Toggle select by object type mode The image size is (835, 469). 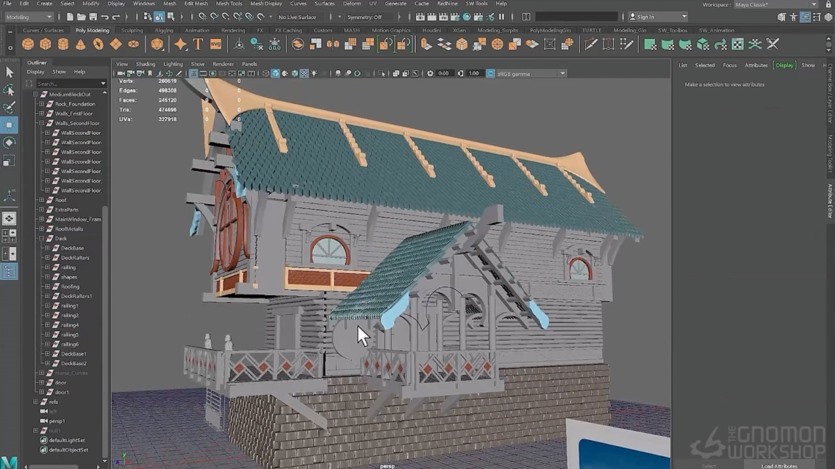pos(159,17)
